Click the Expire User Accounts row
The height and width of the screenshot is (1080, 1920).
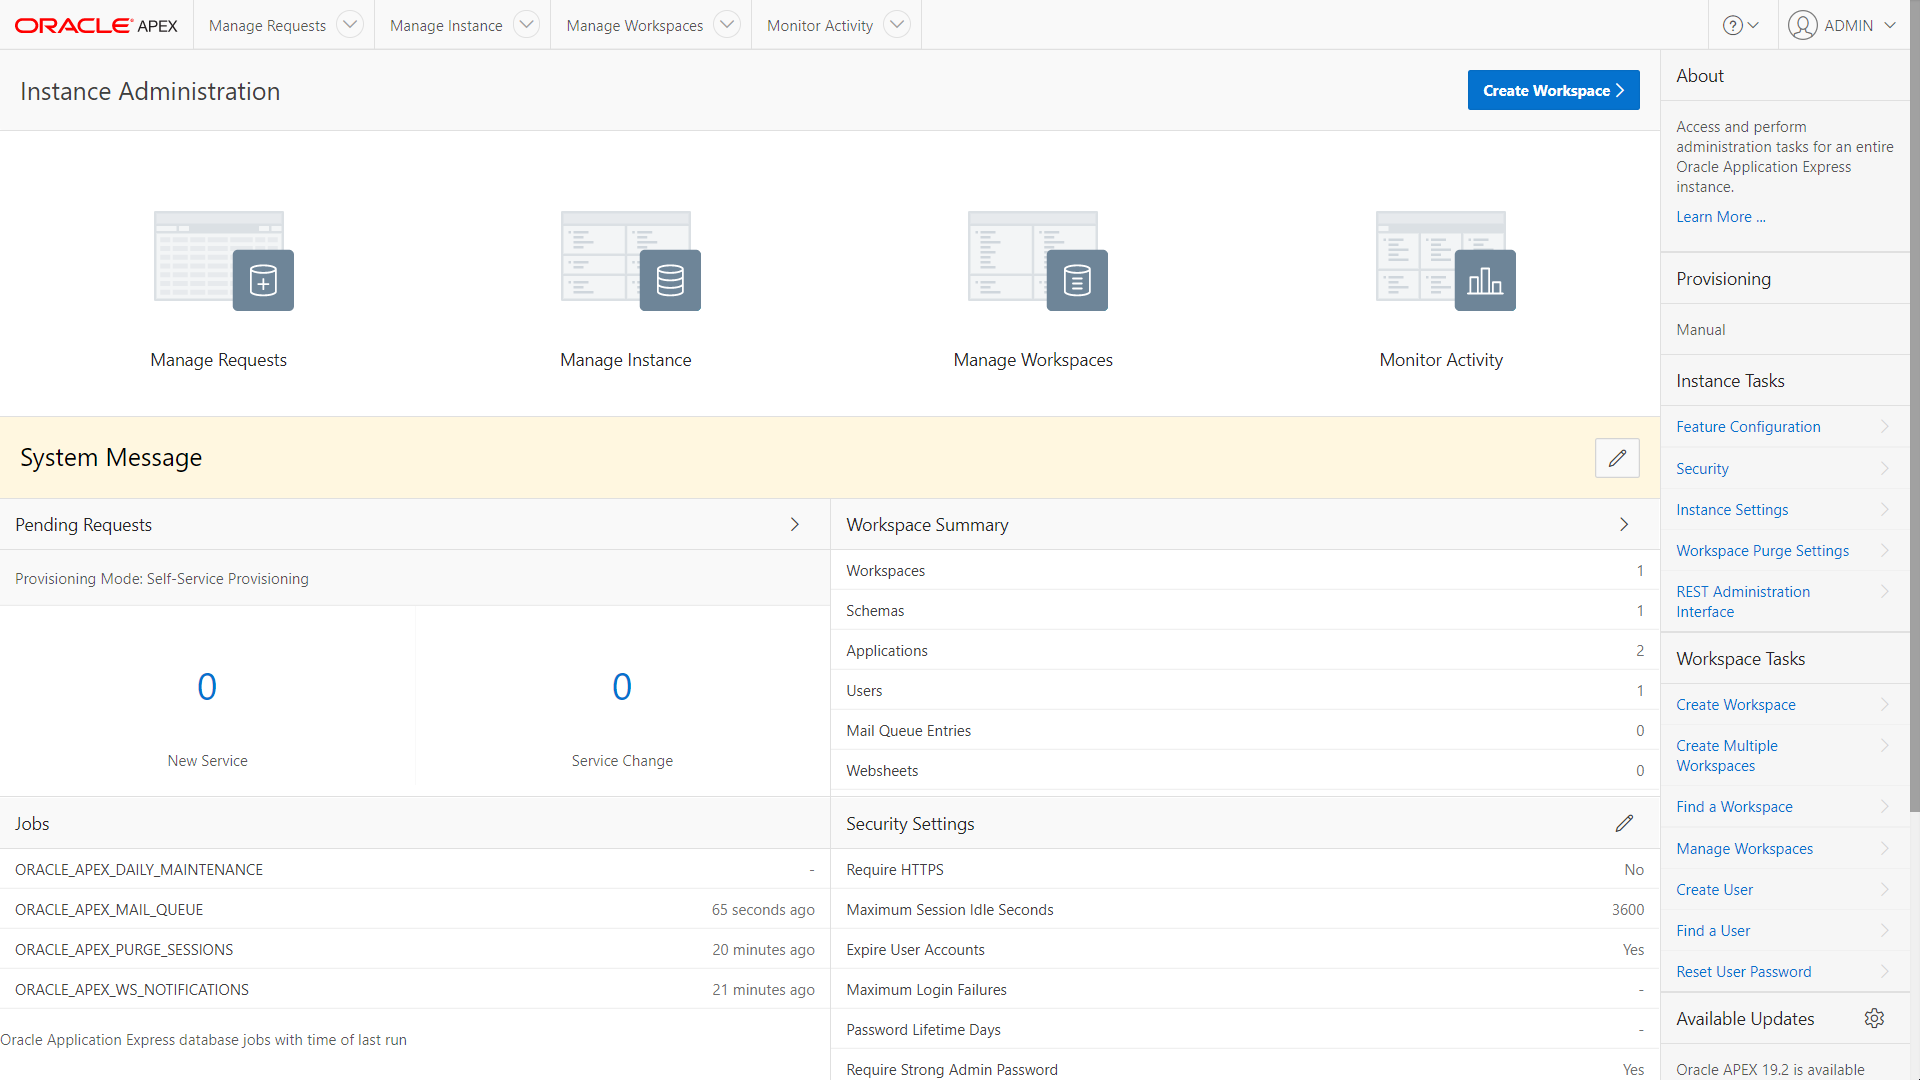[1245, 949]
